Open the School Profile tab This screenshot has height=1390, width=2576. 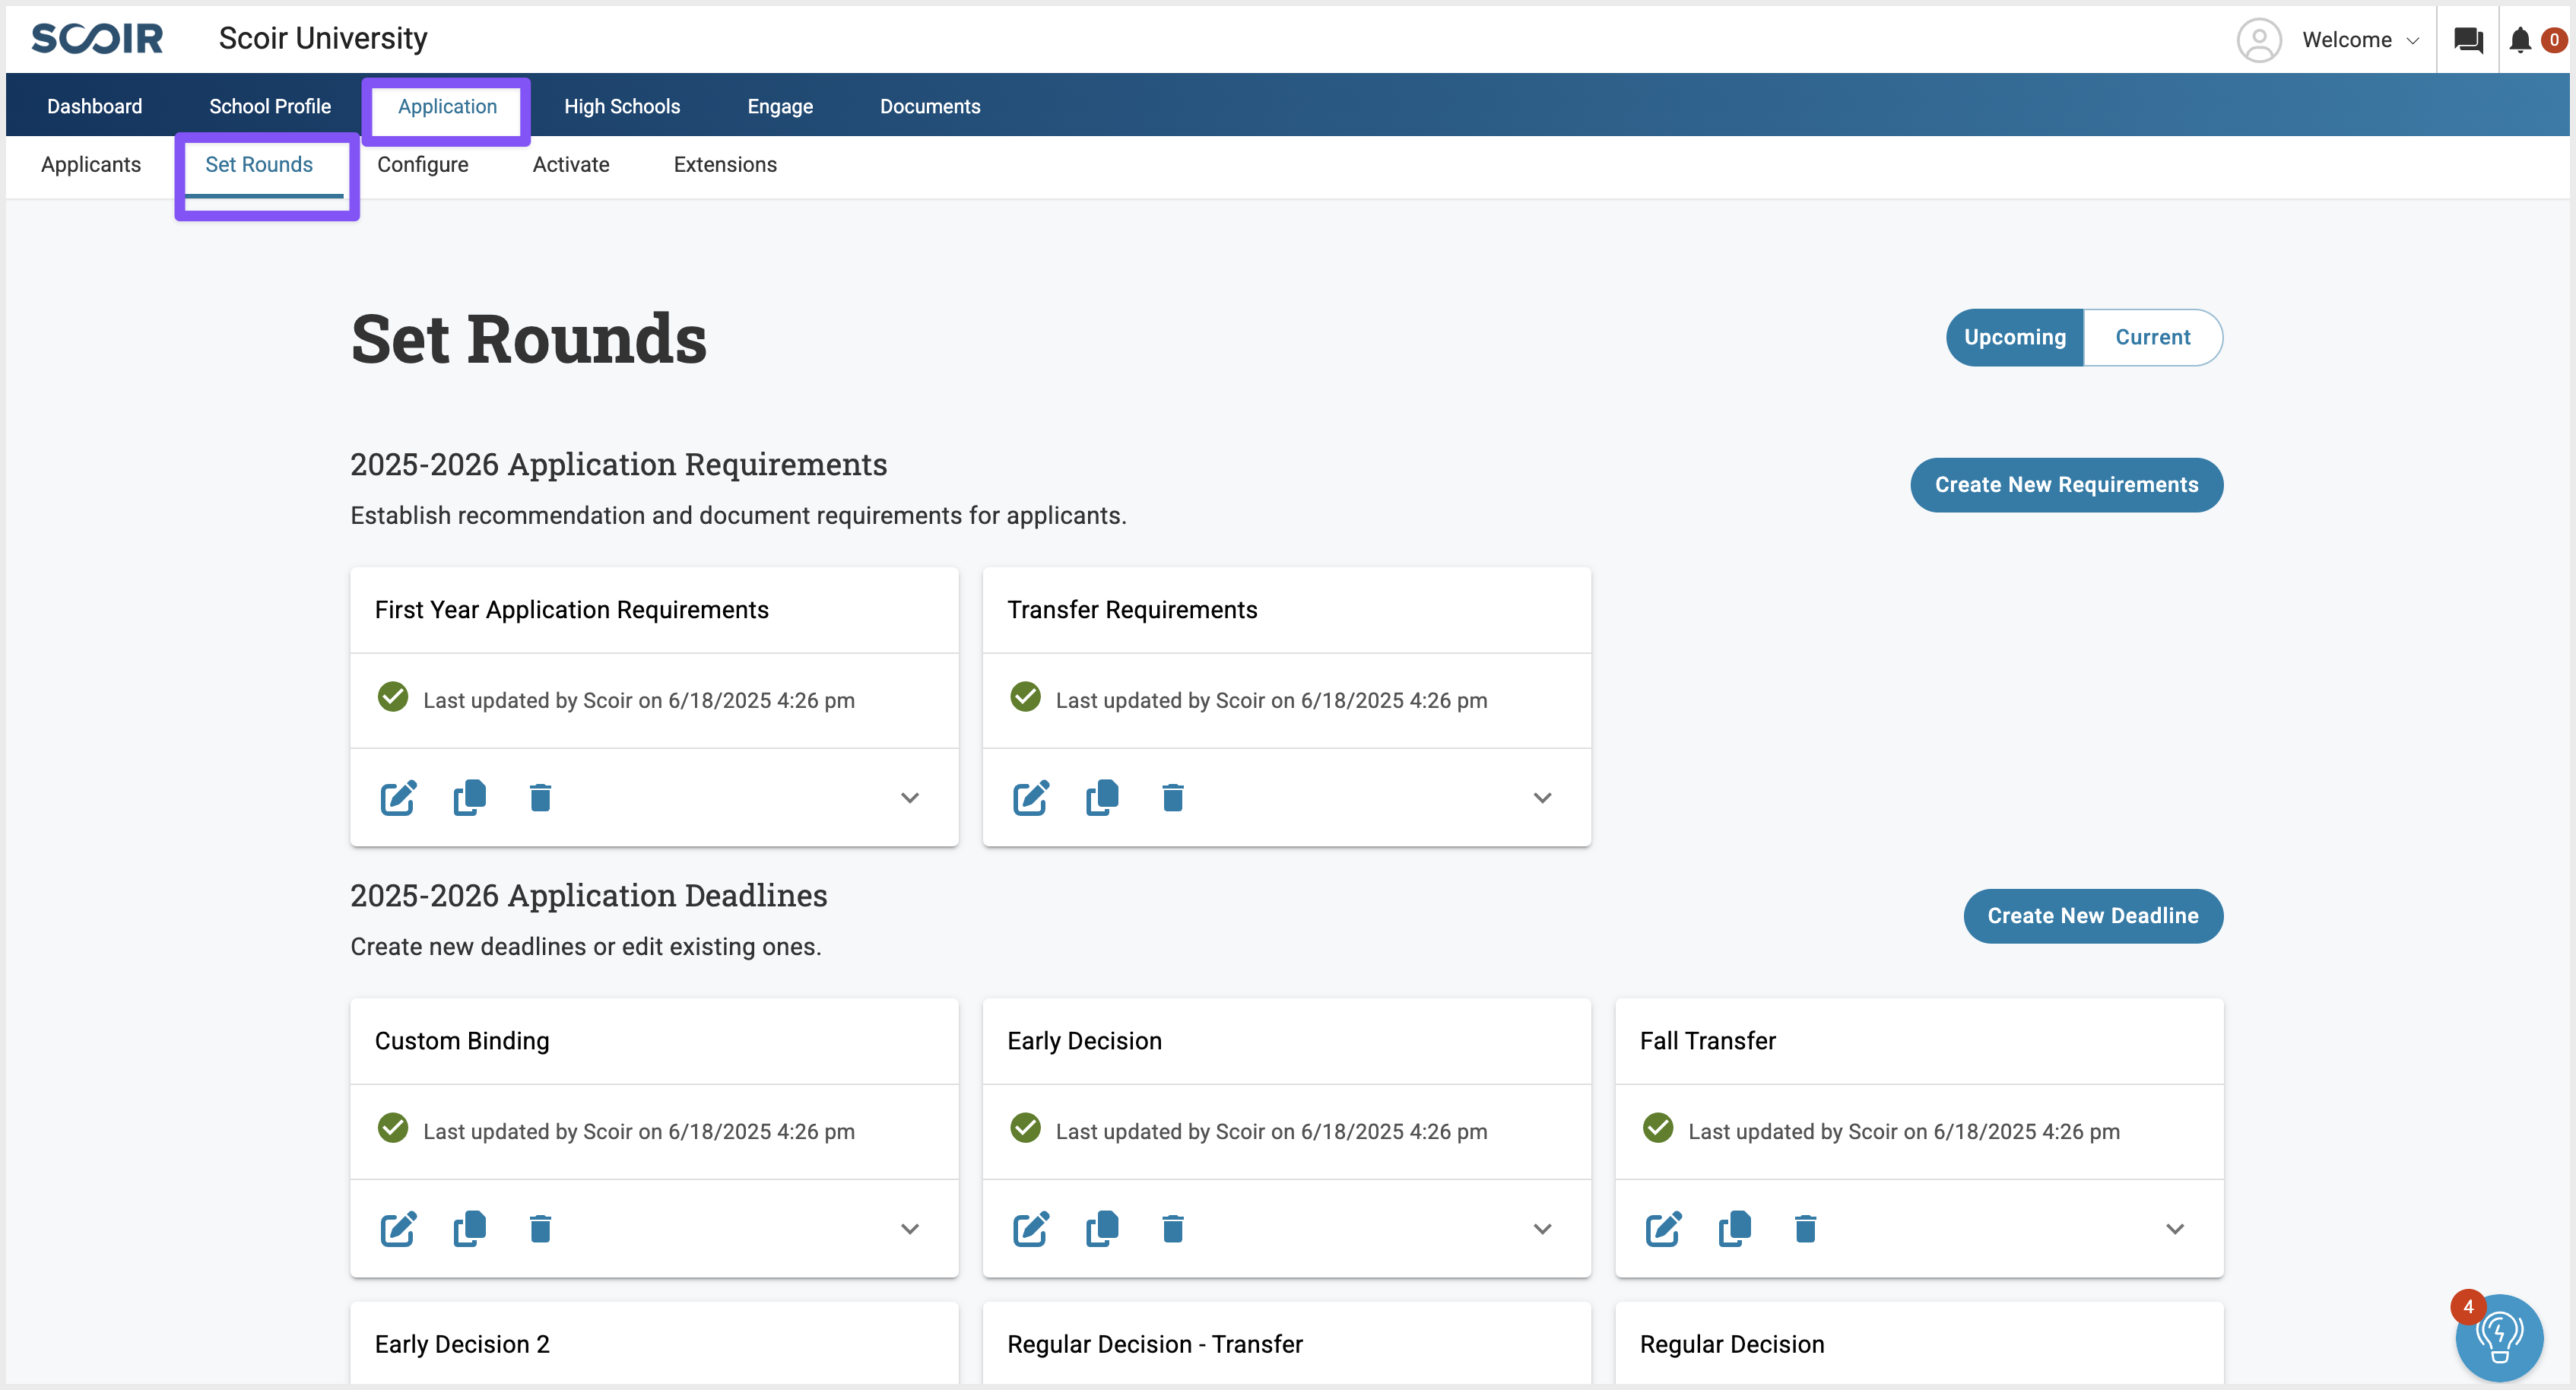coord(270,106)
